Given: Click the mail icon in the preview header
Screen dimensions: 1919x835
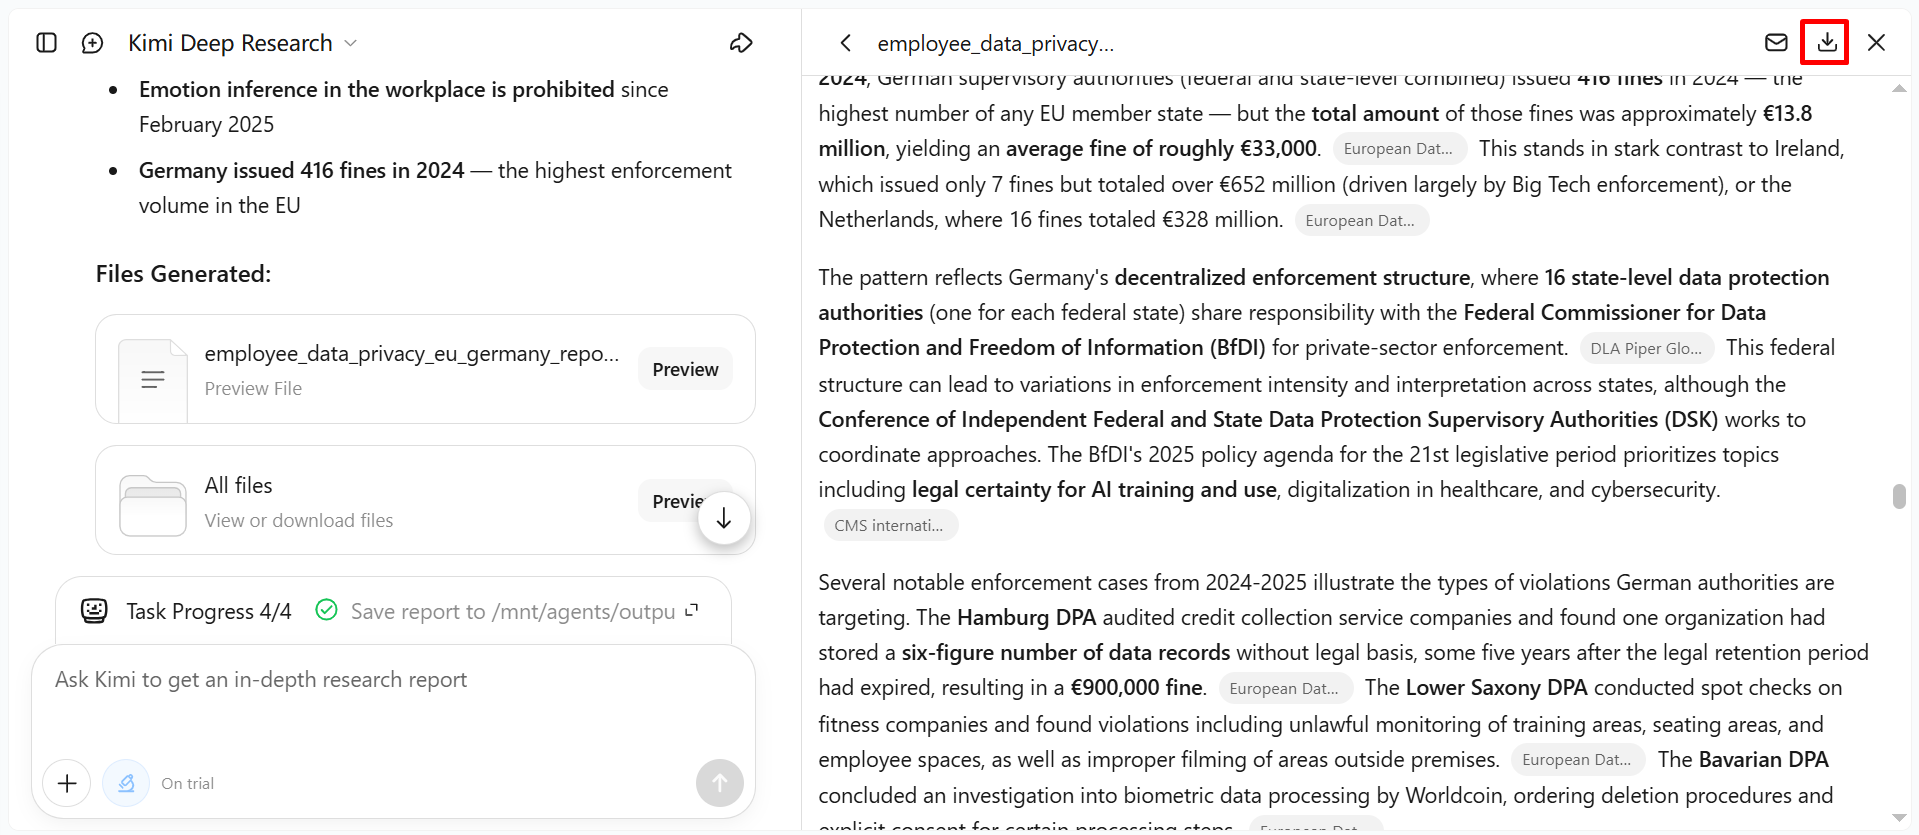Looking at the screenshot, I should click(x=1776, y=42).
